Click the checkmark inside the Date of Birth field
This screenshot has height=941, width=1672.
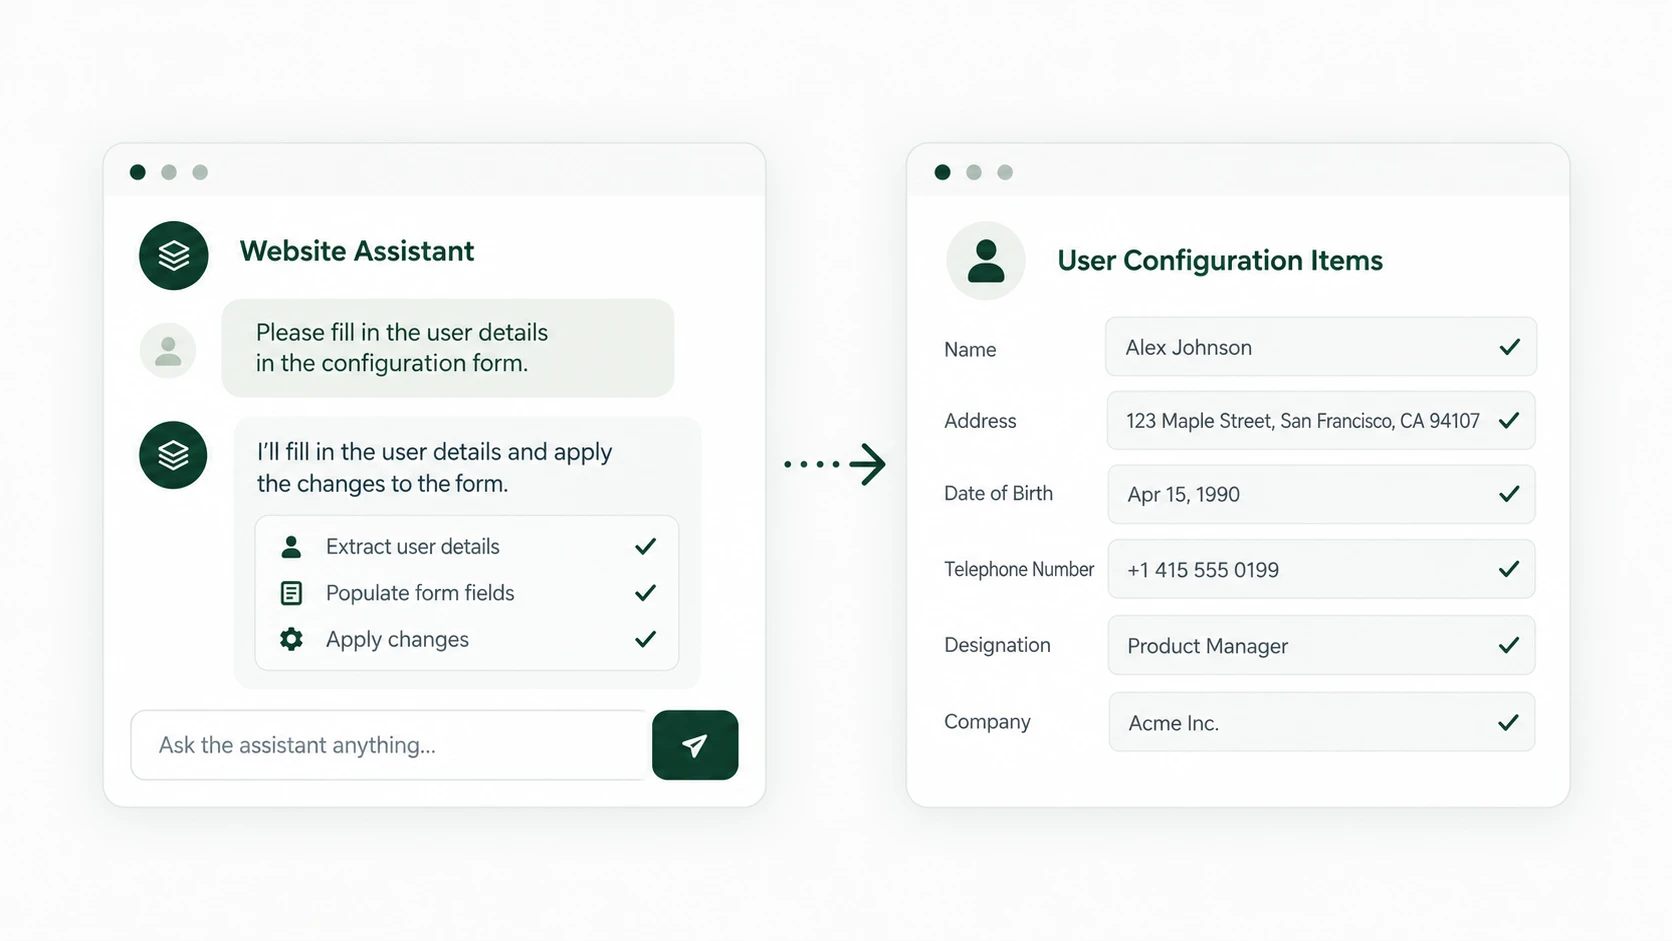coord(1509,494)
